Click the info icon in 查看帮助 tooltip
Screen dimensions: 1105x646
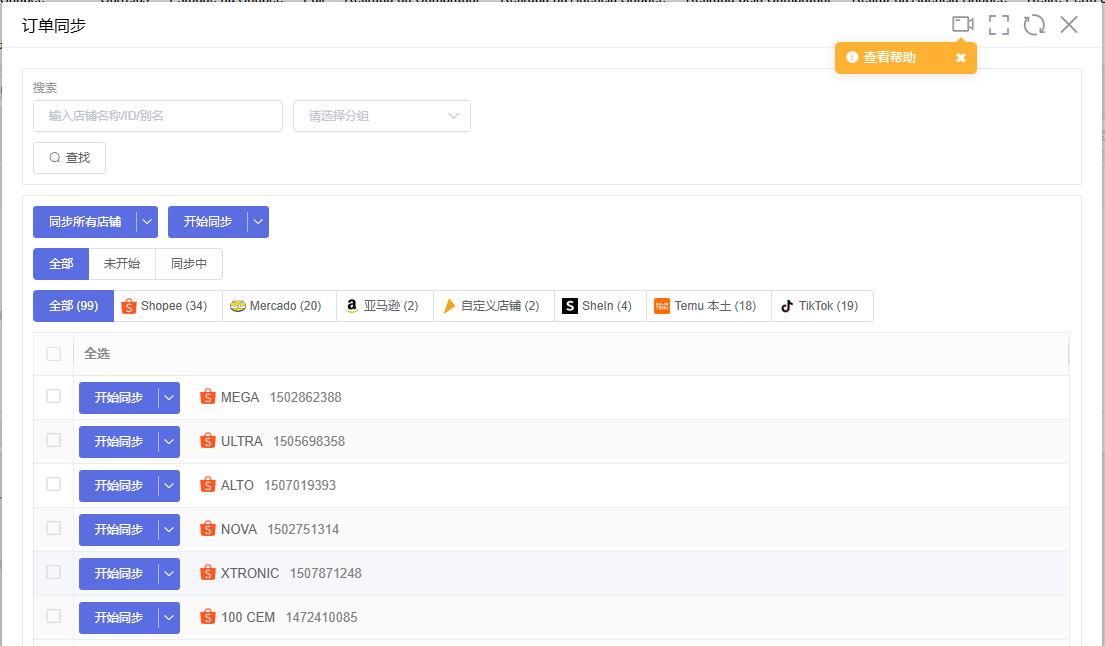click(852, 58)
